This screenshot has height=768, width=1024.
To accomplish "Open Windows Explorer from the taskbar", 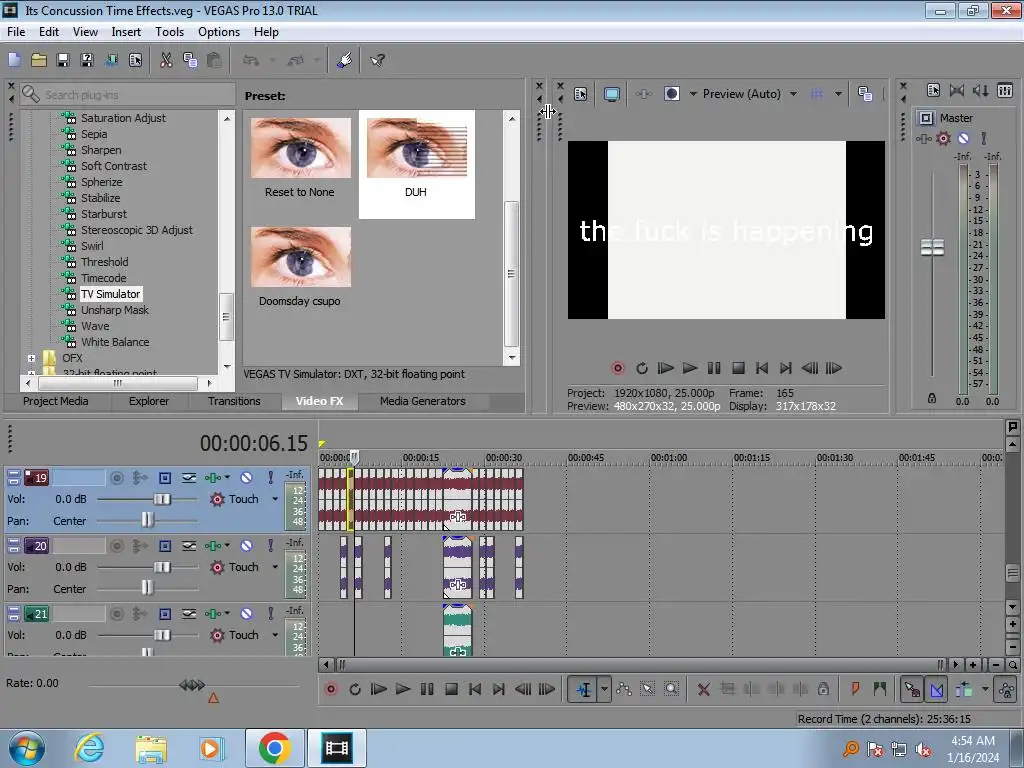I will coord(151,748).
